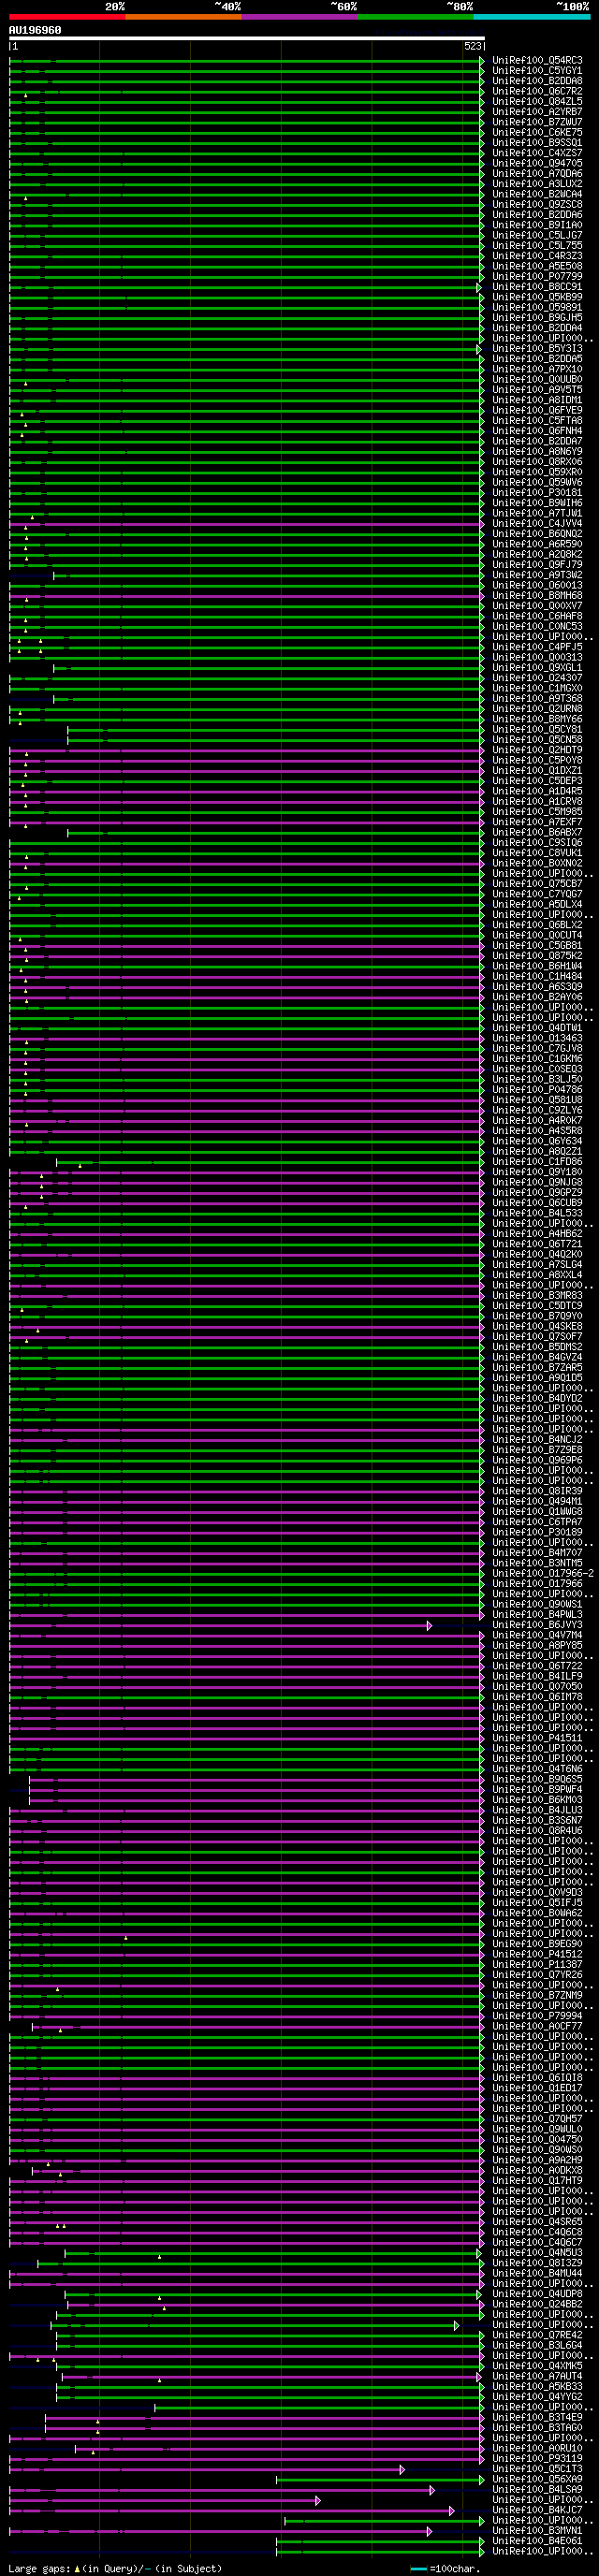Select the UniRef100_A7PX10 hit label

[537, 369]
